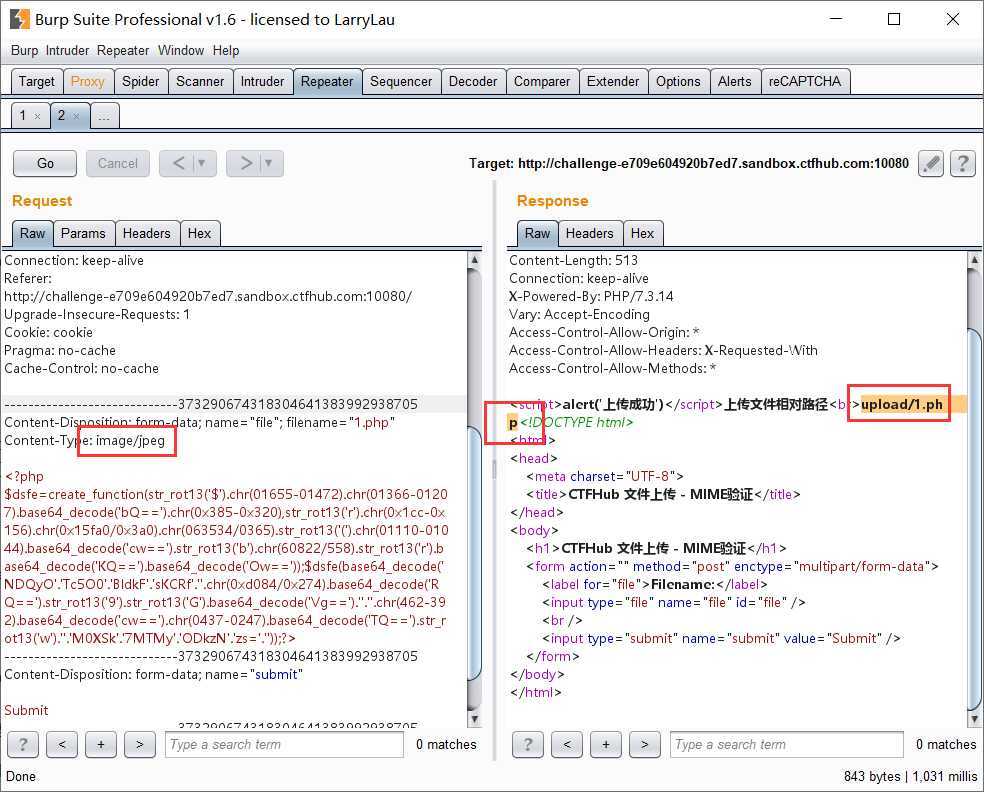This screenshot has height=792, width=984.
Task: Select Repeater sub-tab 1
Action: pos(23,115)
